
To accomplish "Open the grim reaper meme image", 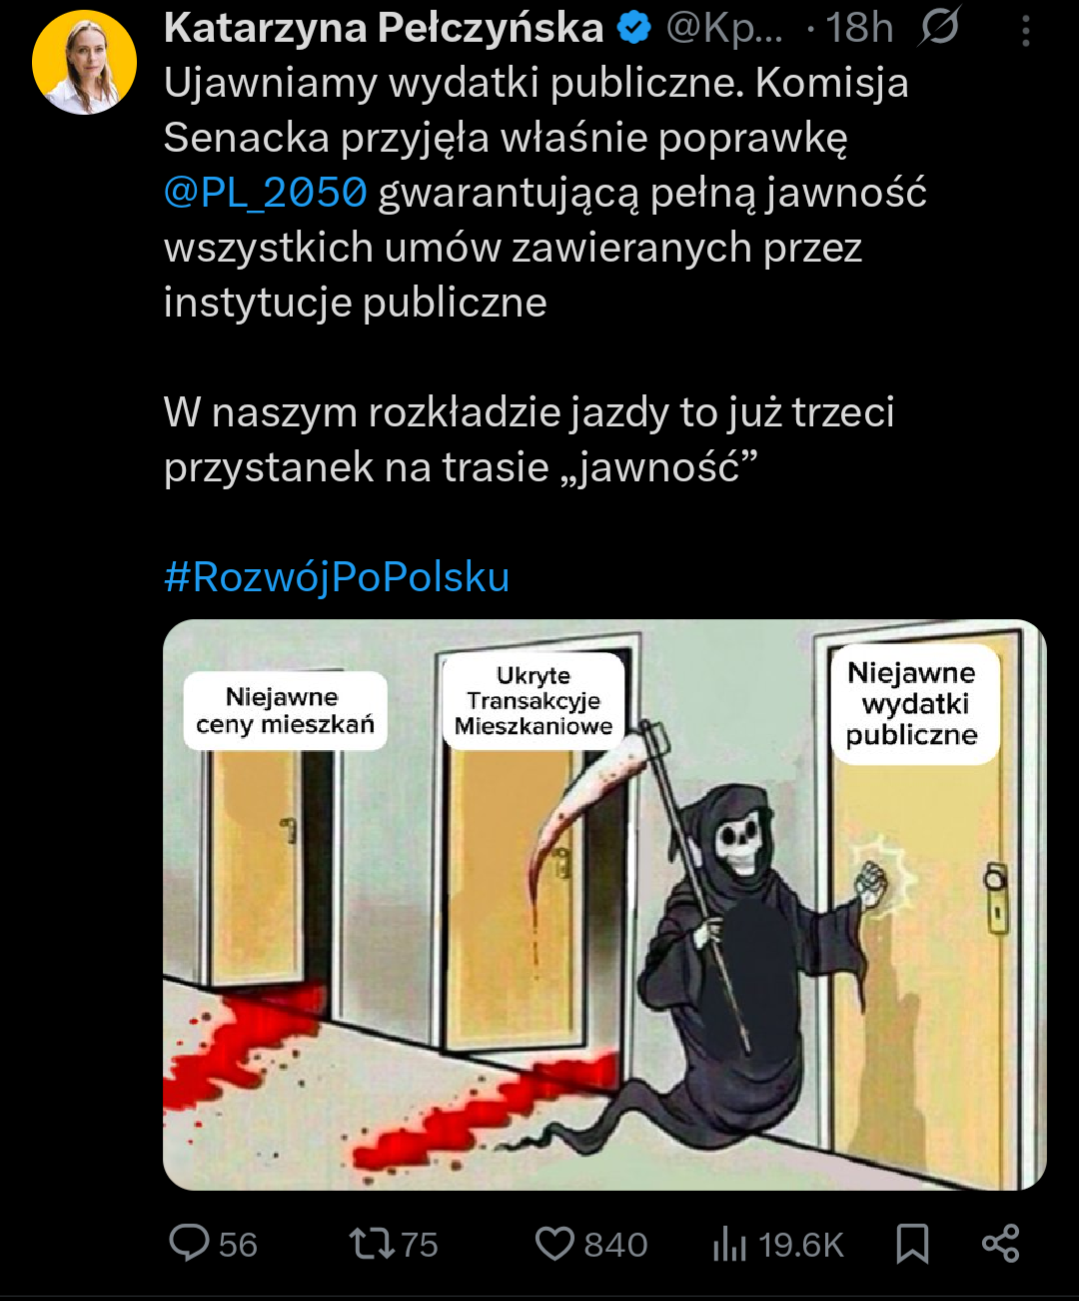I will (x=605, y=905).
